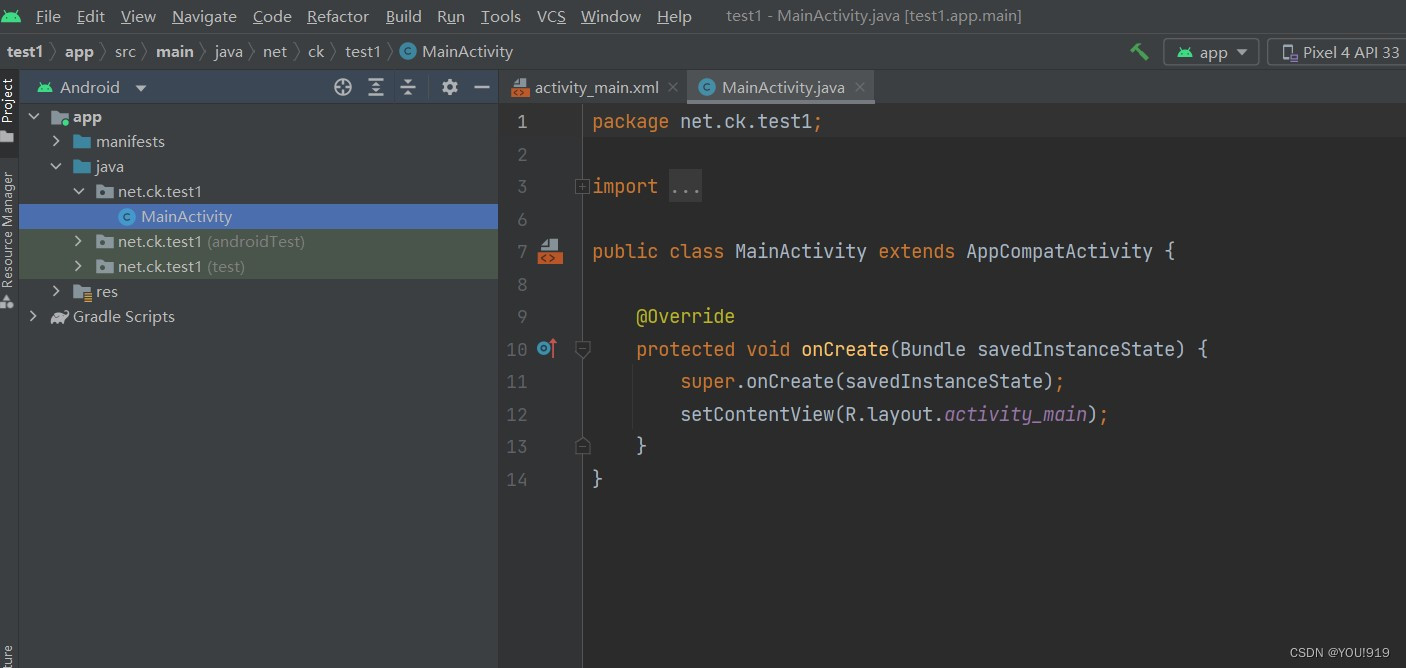Click the Collapse All icon
Viewport: 1406px width, 668px height.
[408, 87]
